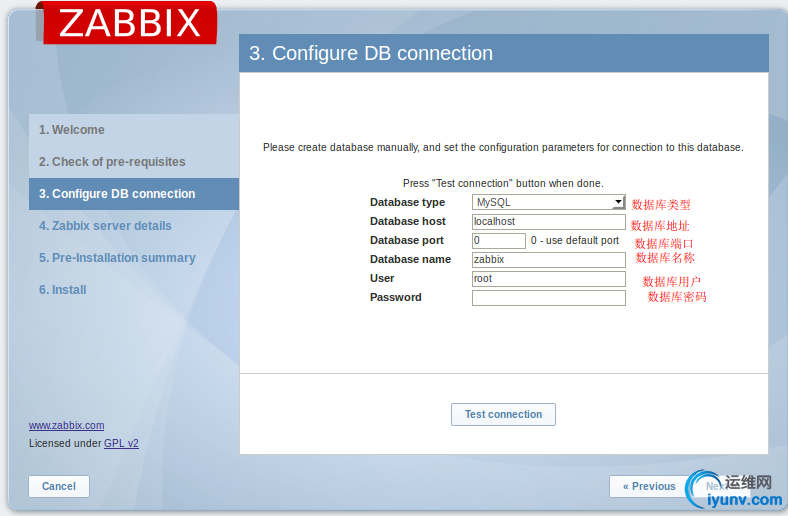Click the User label
The height and width of the screenshot is (516, 788).
click(382, 278)
